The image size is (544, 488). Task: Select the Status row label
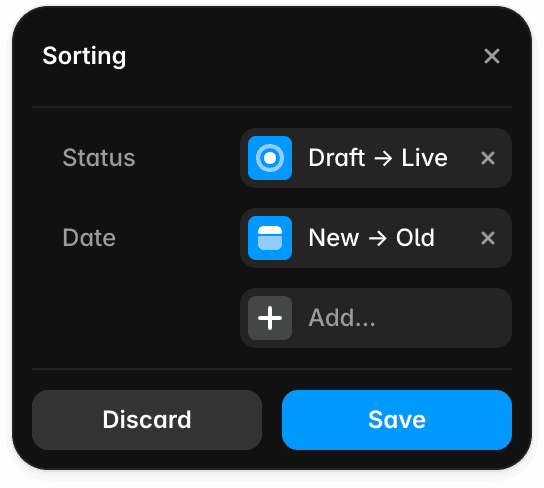coord(99,158)
